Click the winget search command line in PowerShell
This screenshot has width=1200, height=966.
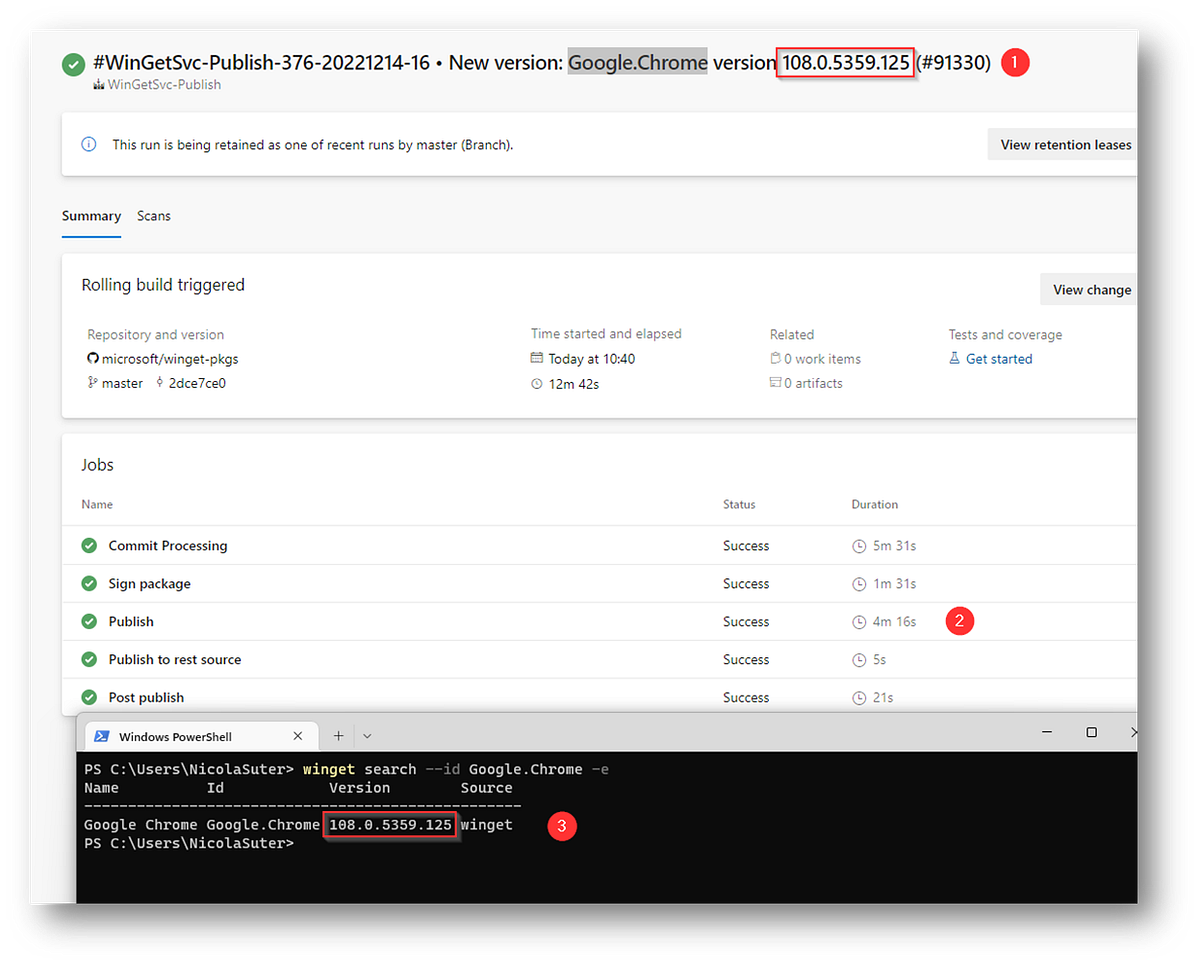[345, 769]
